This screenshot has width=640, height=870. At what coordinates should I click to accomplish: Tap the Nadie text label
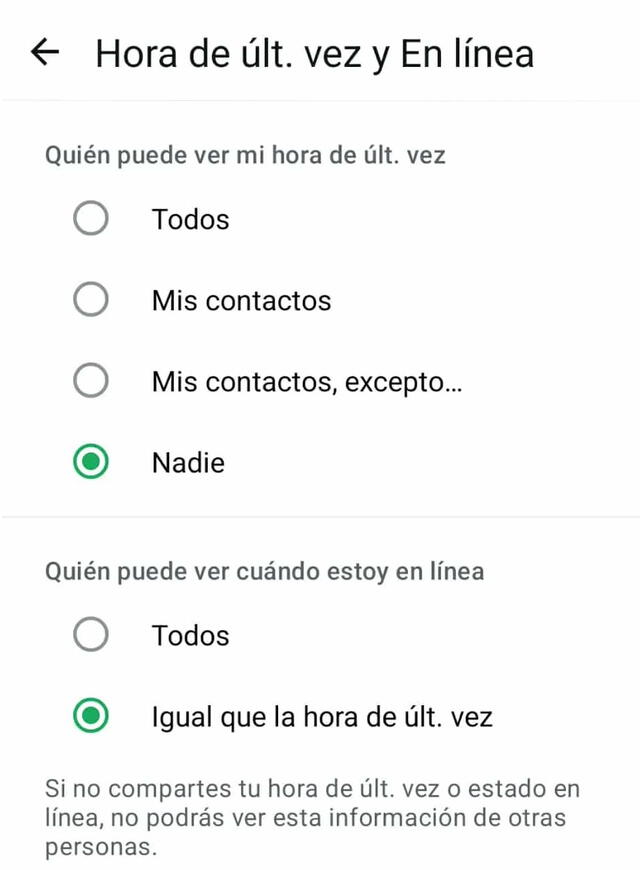coord(188,462)
